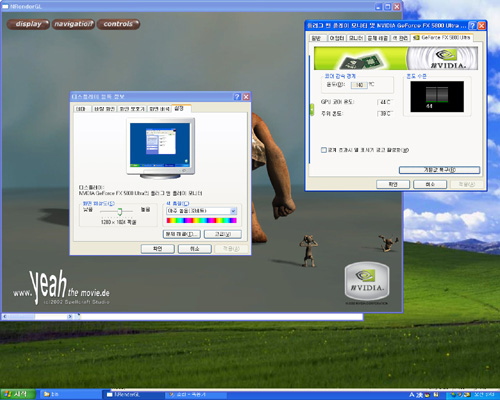Switch to the Themes tab in Display Properties
The image size is (500, 400).
click(x=82, y=109)
